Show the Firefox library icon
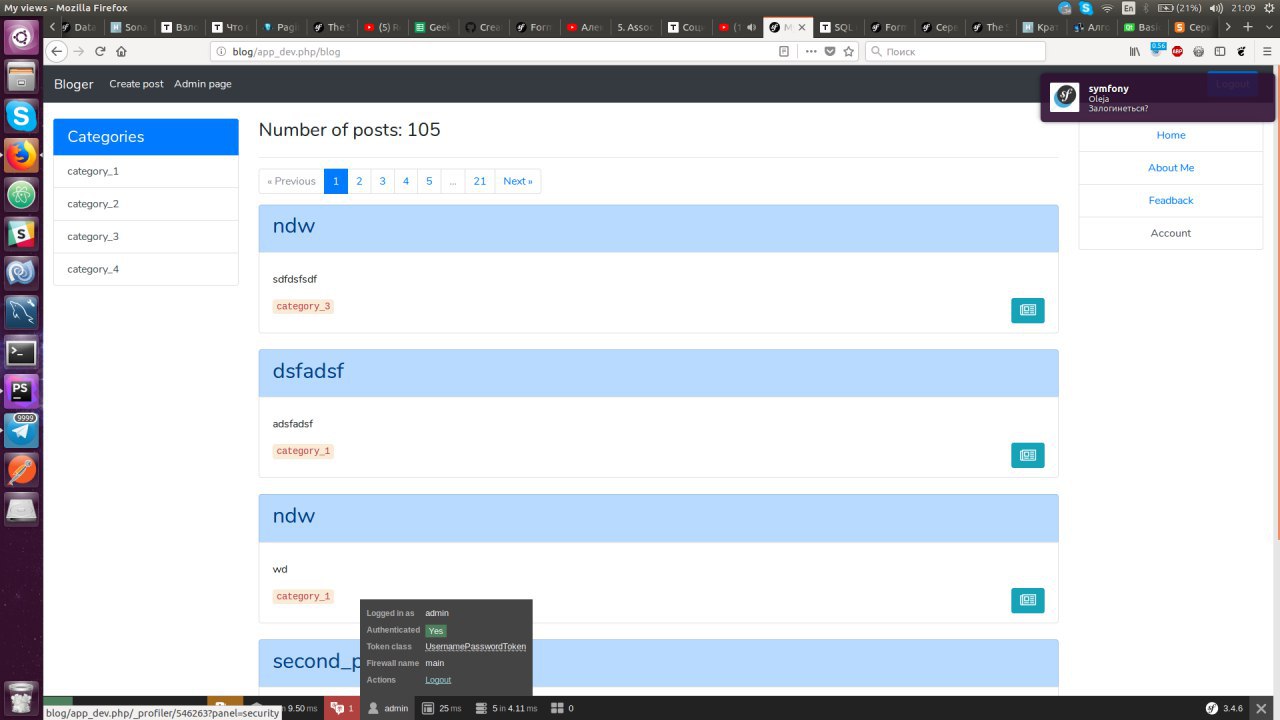Viewport: 1280px width, 720px height. (x=1134, y=51)
